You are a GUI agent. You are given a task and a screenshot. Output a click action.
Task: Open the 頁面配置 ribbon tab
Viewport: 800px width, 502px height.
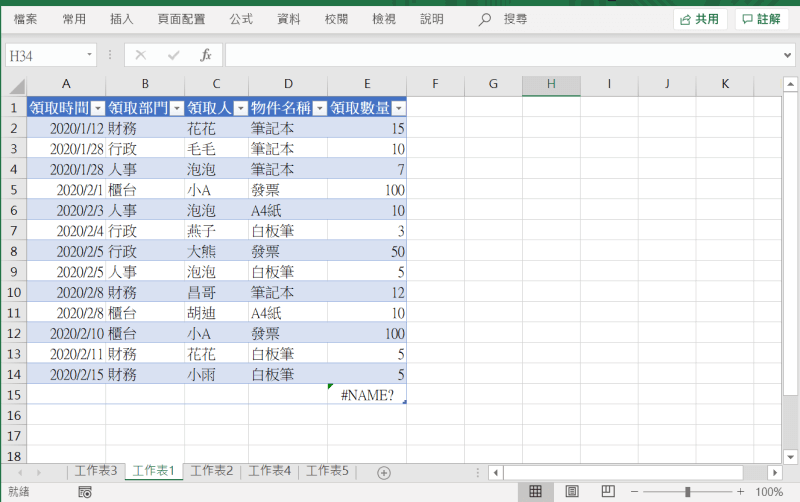click(181, 19)
